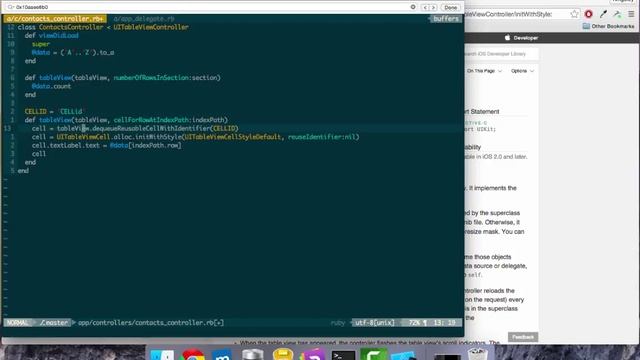Click the Done button in search bar
This screenshot has height=360, width=640.
451,7
